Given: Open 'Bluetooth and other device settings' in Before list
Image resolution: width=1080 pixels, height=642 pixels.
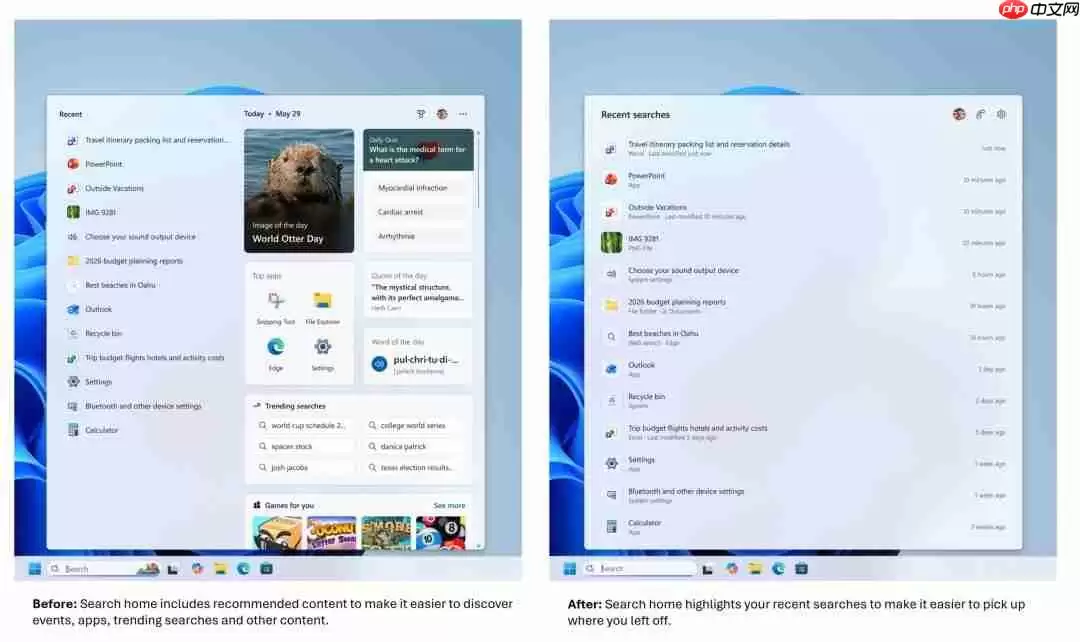Looking at the screenshot, I should (134, 406).
